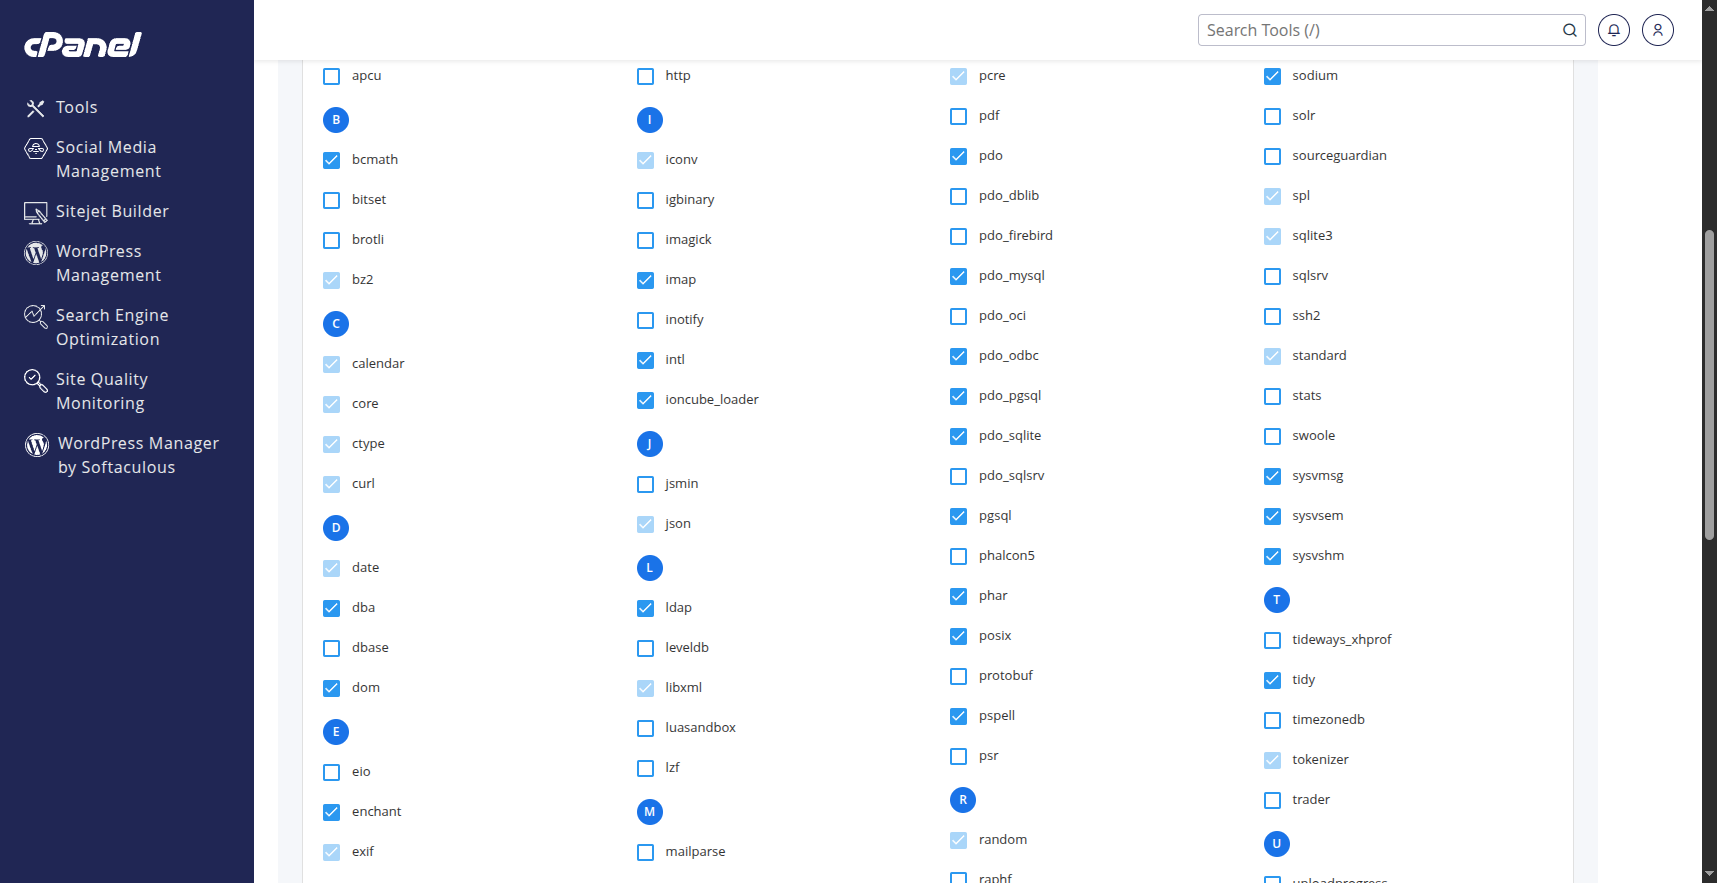The image size is (1717, 883).
Task: Click the page vertical scrollbar thumb
Action: click(1709, 385)
